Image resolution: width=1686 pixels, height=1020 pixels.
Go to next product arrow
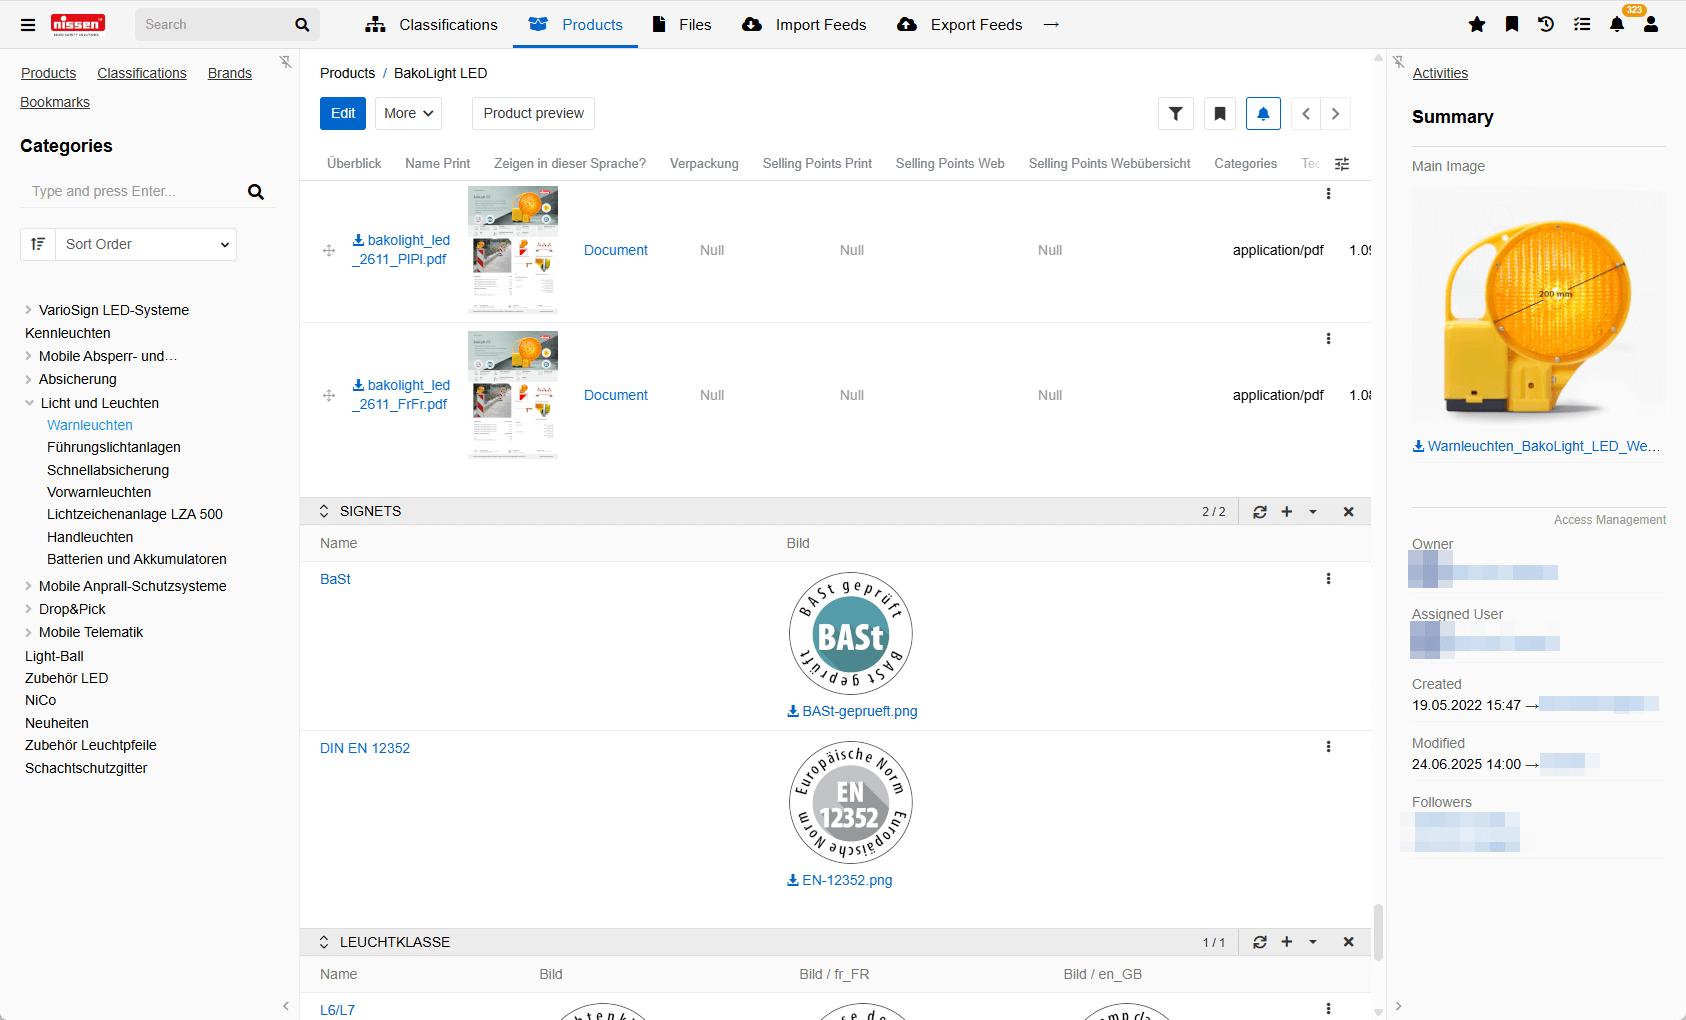coord(1335,114)
